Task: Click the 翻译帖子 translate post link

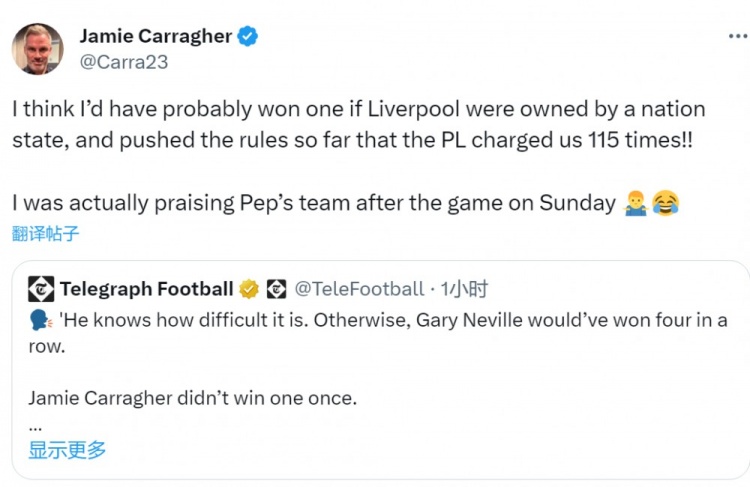Action: pos(45,234)
